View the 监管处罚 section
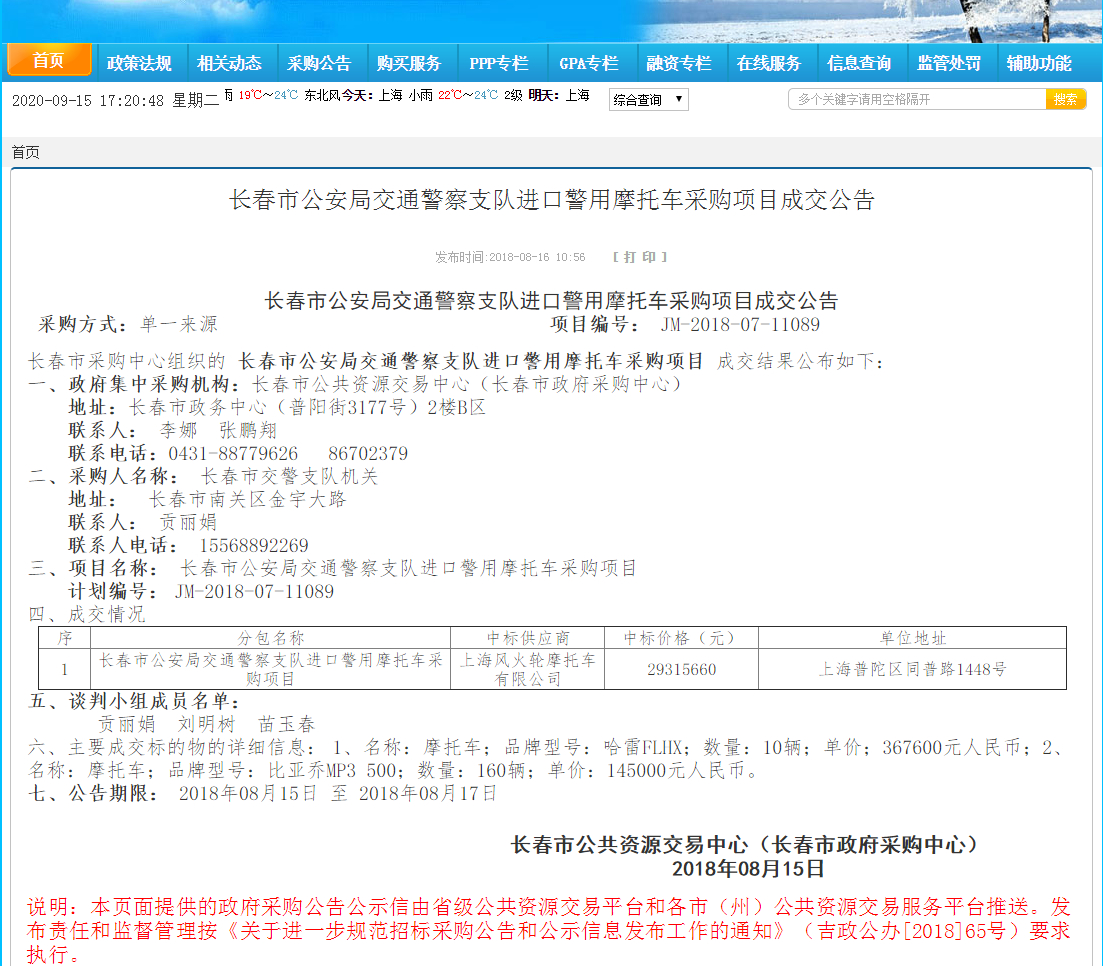The height and width of the screenshot is (966, 1103). point(951,62)
